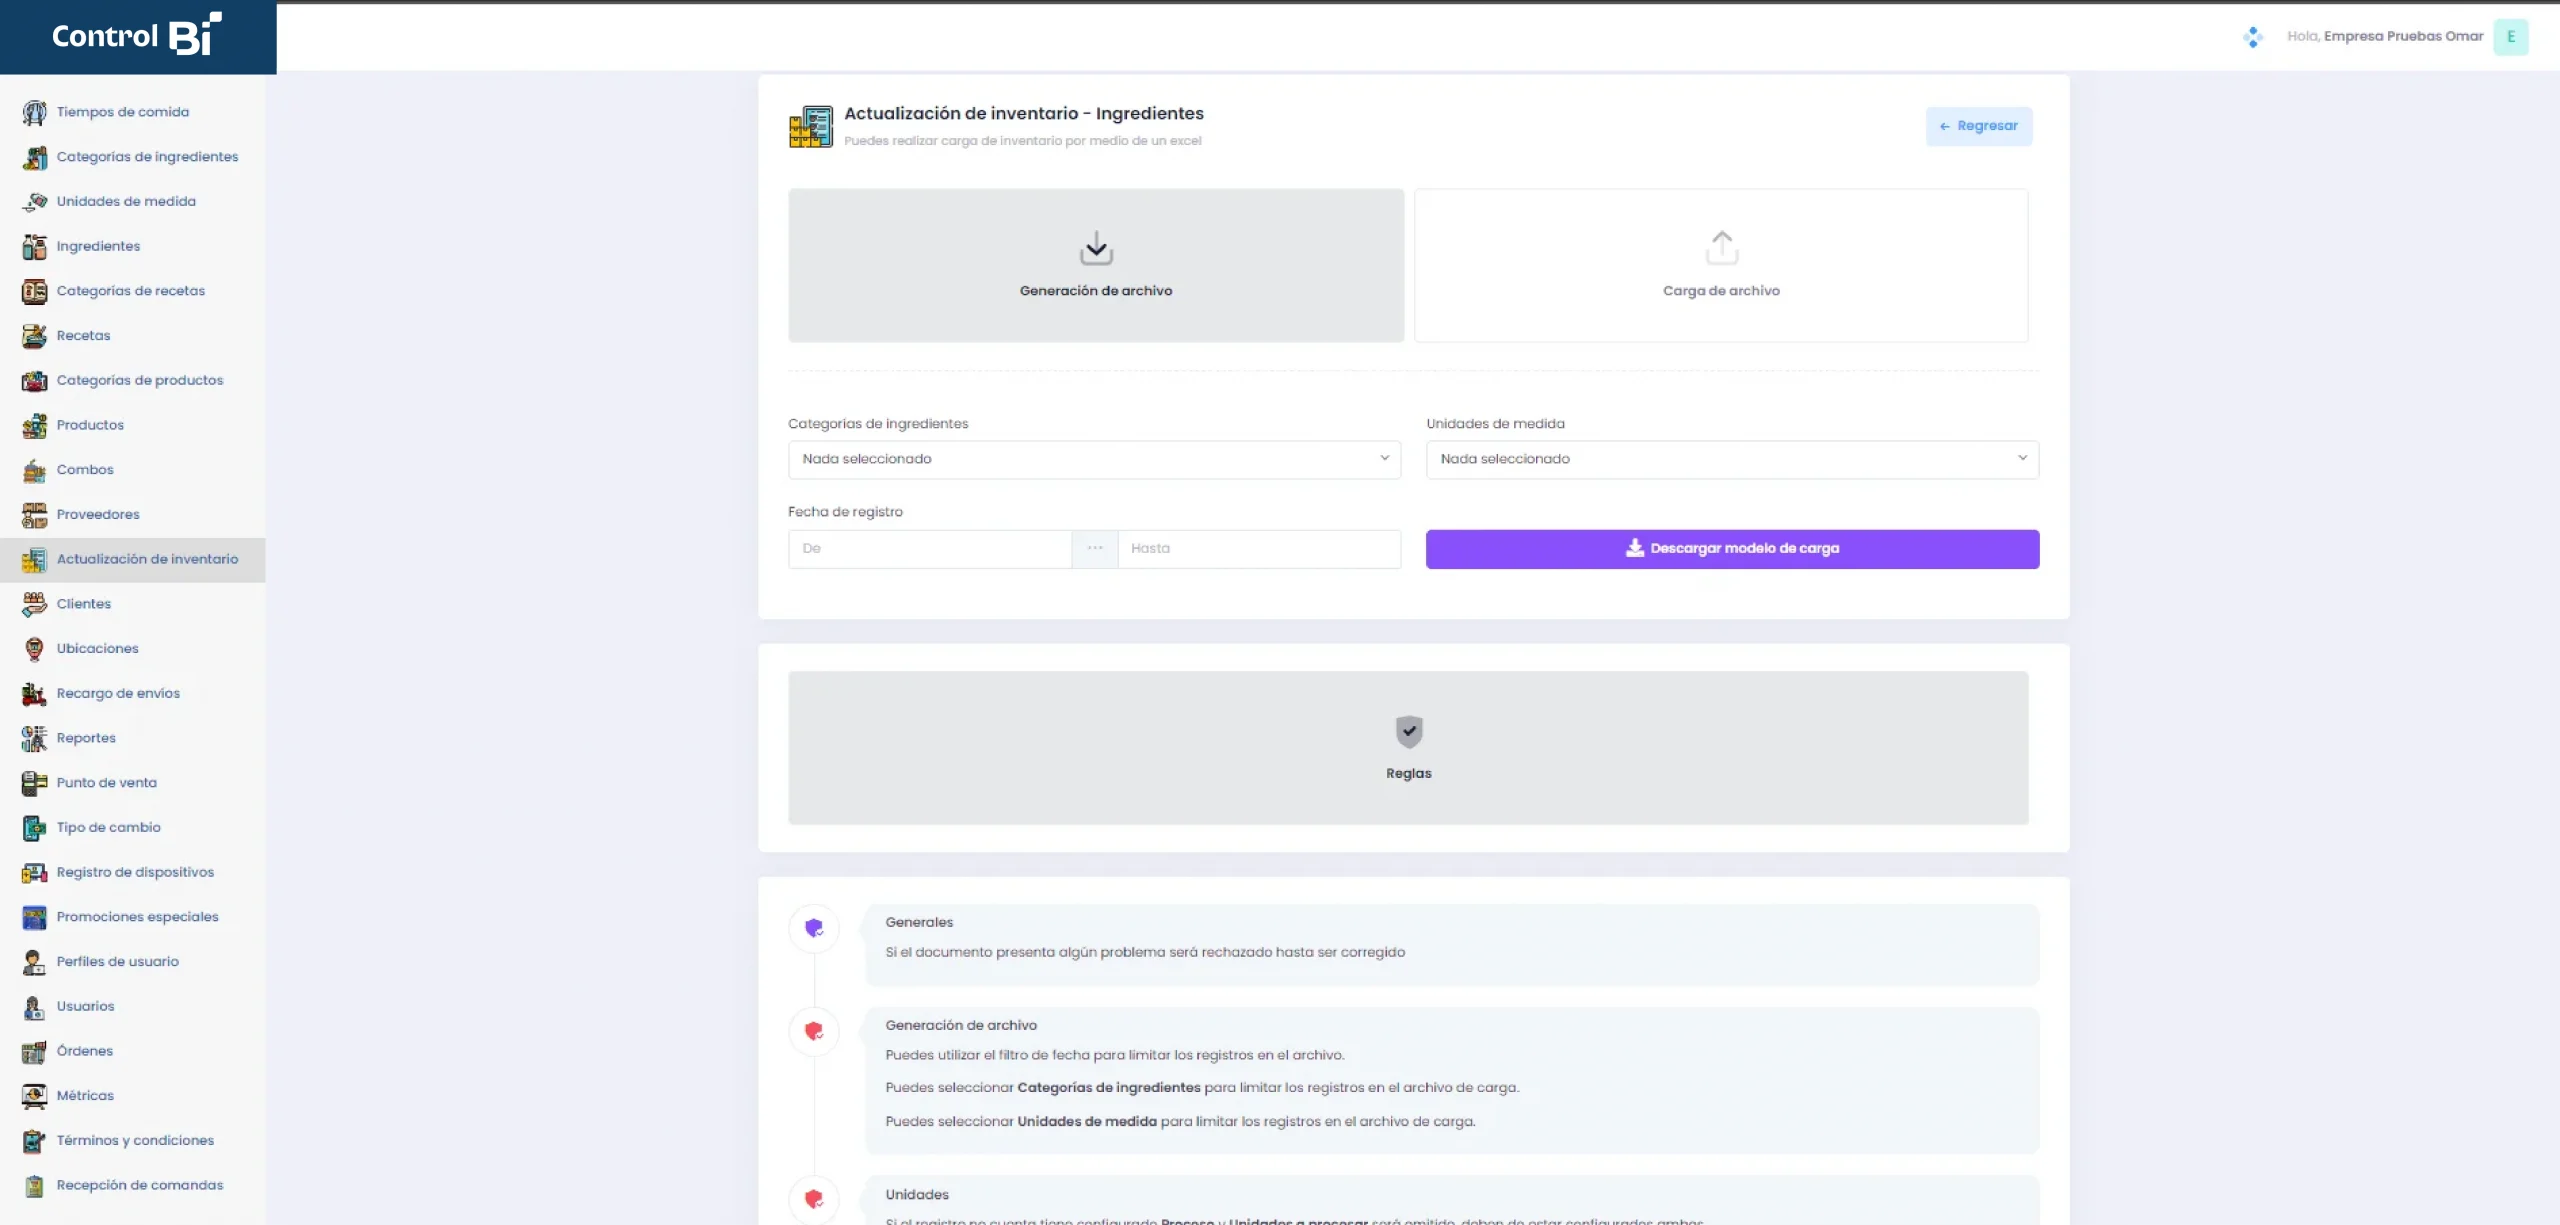Screen dimensions: 2560x1225
Task: Click the Unidades de medida sidebar icon
Action: pos(34,202)
